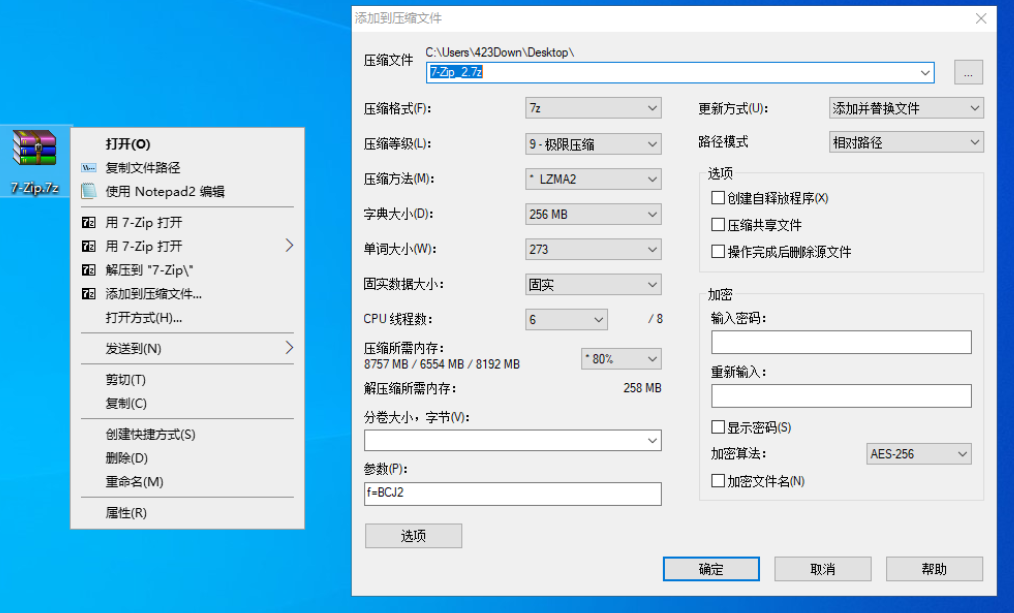Open the 单词大小 dropdown showing 273

[x=593, y=250]
